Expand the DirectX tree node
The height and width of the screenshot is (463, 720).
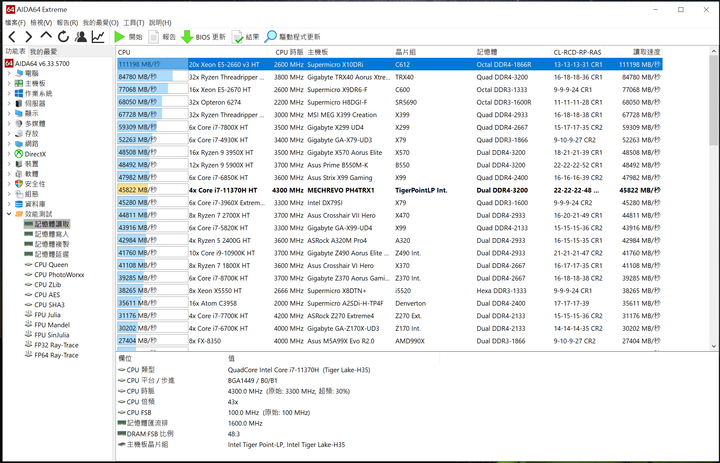(9, 154)
